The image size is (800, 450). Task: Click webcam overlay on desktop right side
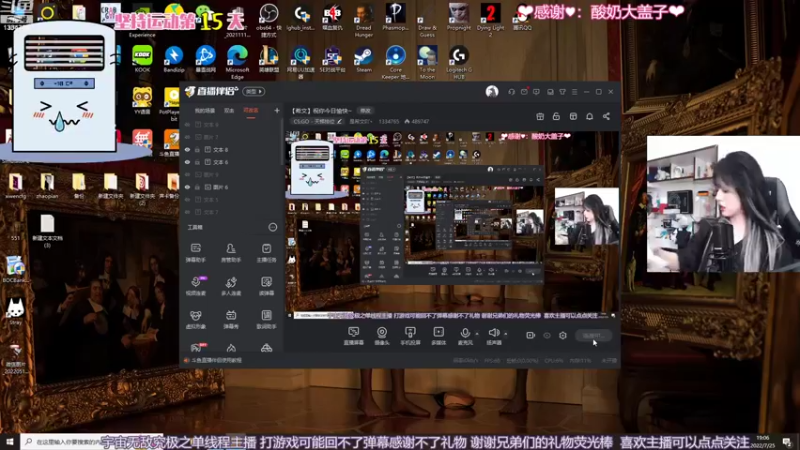723,204
